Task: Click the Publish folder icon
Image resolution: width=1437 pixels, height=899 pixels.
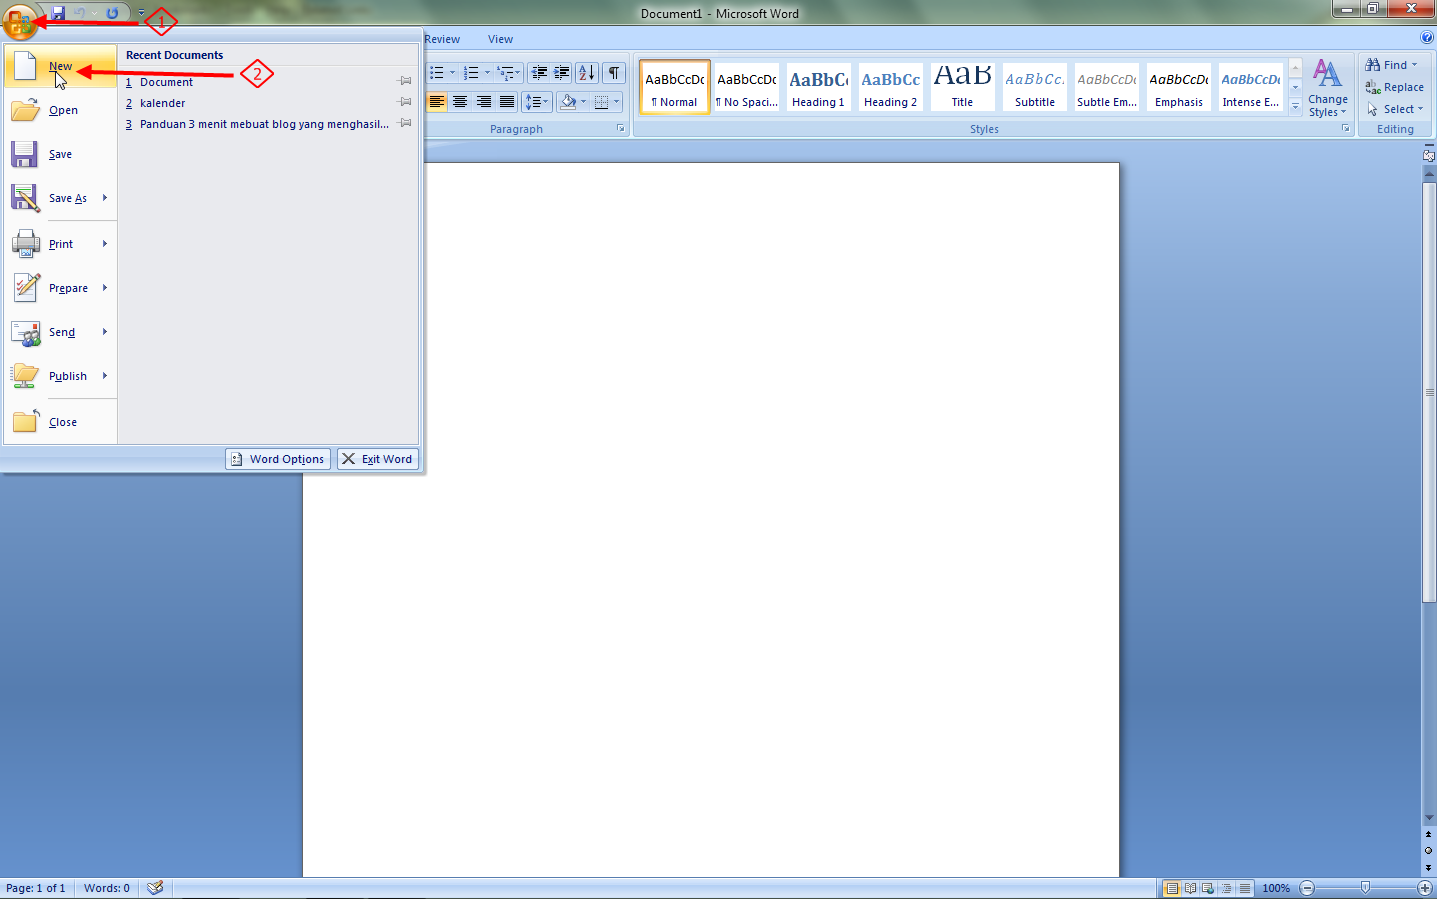Action: [x=26, y=376]
